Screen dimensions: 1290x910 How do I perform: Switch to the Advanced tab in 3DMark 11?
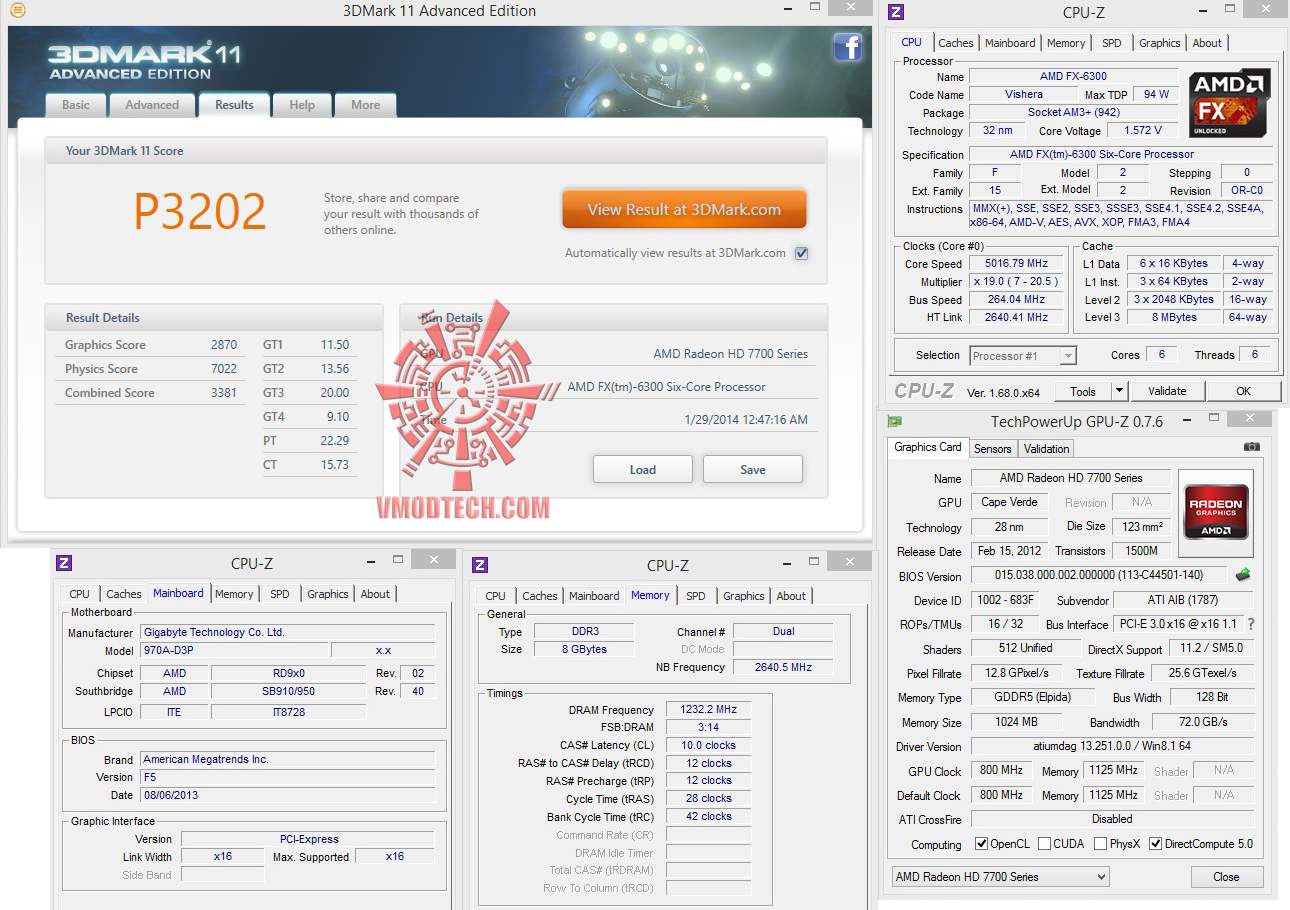pos(152,105)
